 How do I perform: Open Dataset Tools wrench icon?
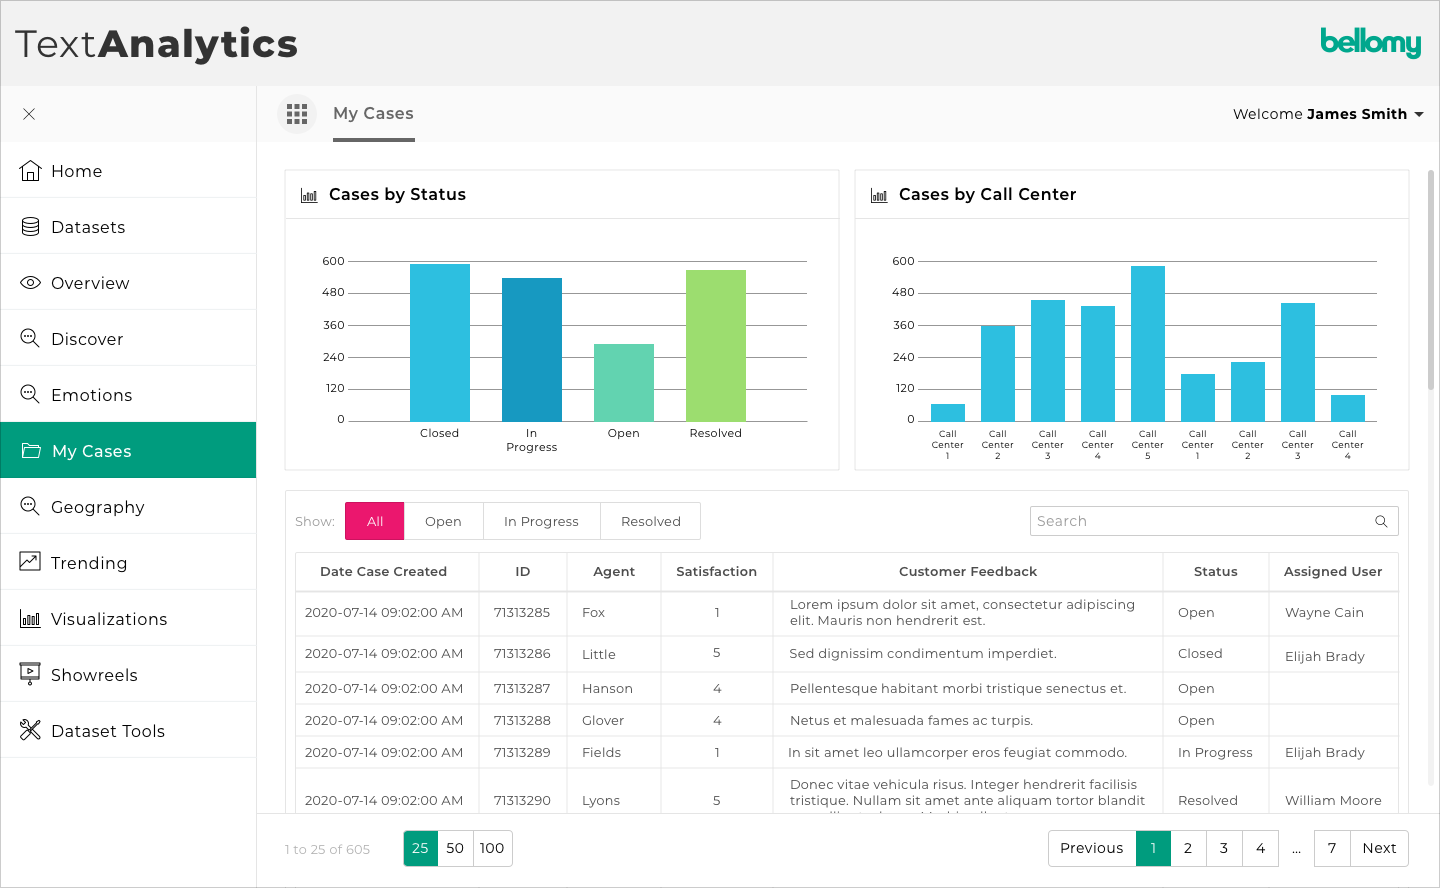(30, 730)
